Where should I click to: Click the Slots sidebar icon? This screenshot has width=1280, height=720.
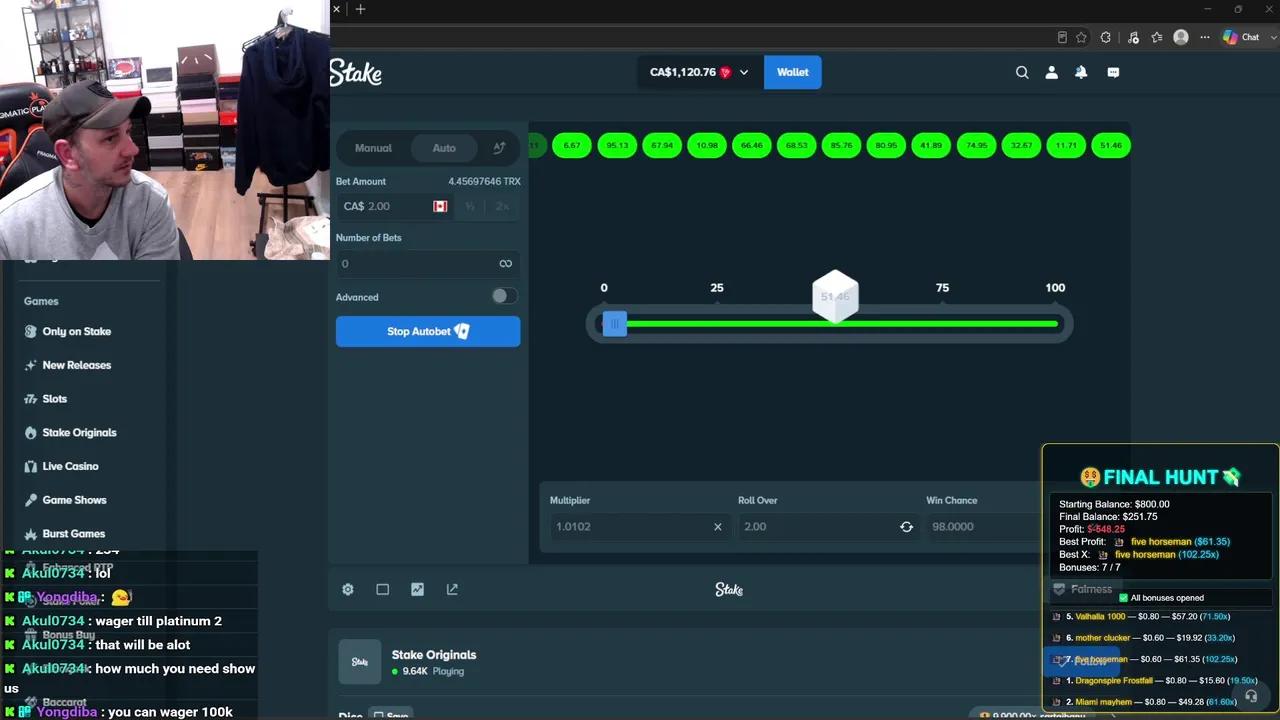(x=31, y=399)
